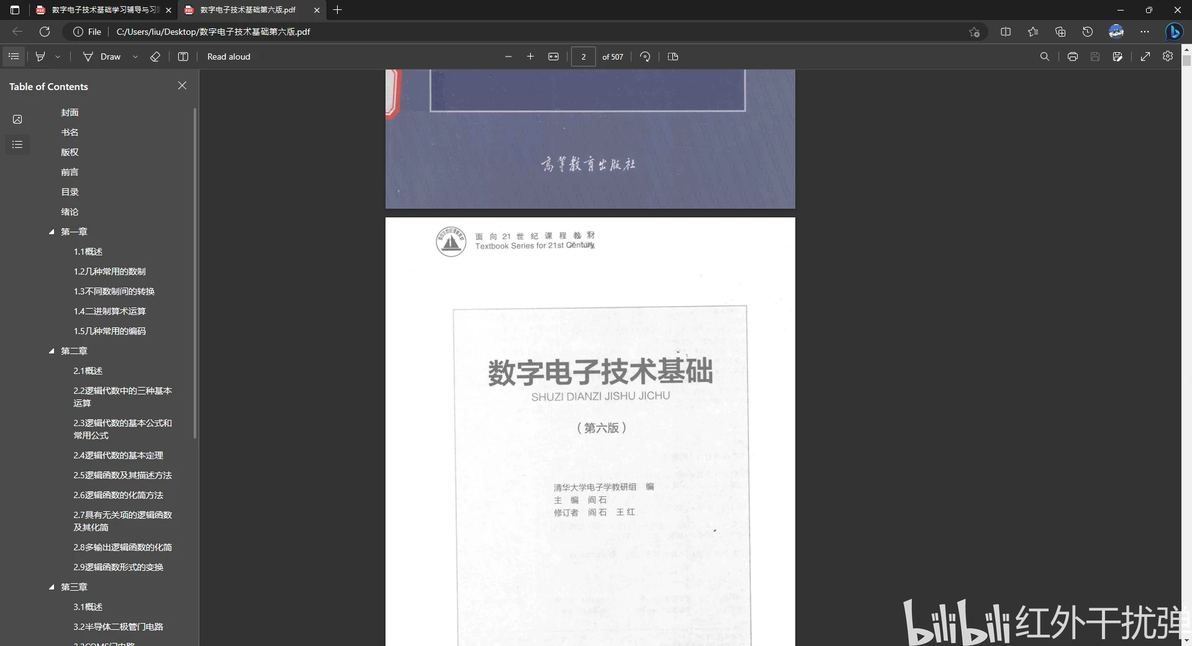Open section 1.2几种常用的数制
The width and height of the screenshot is (1192, 646).
point(109,271)
